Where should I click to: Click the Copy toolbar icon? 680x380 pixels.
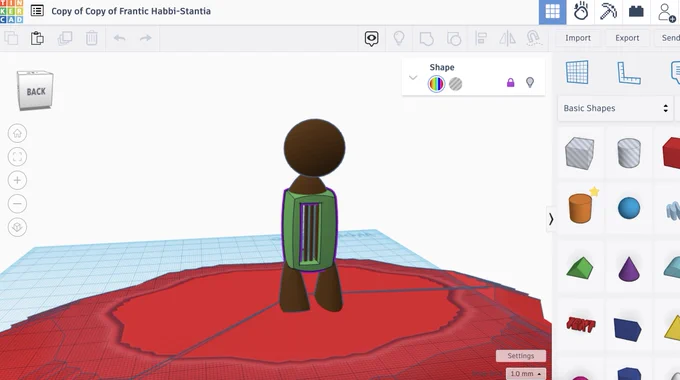11,38
